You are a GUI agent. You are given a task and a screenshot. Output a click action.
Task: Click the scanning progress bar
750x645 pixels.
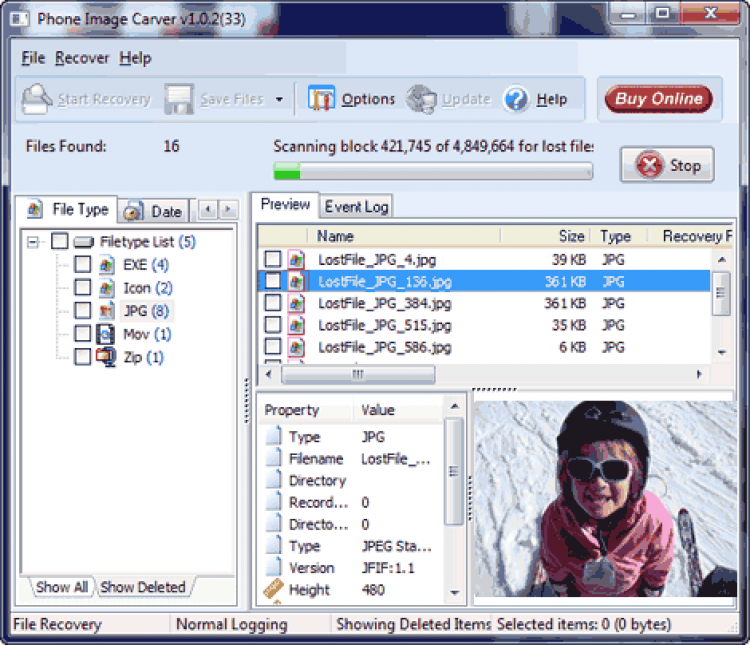pos(433,171)
